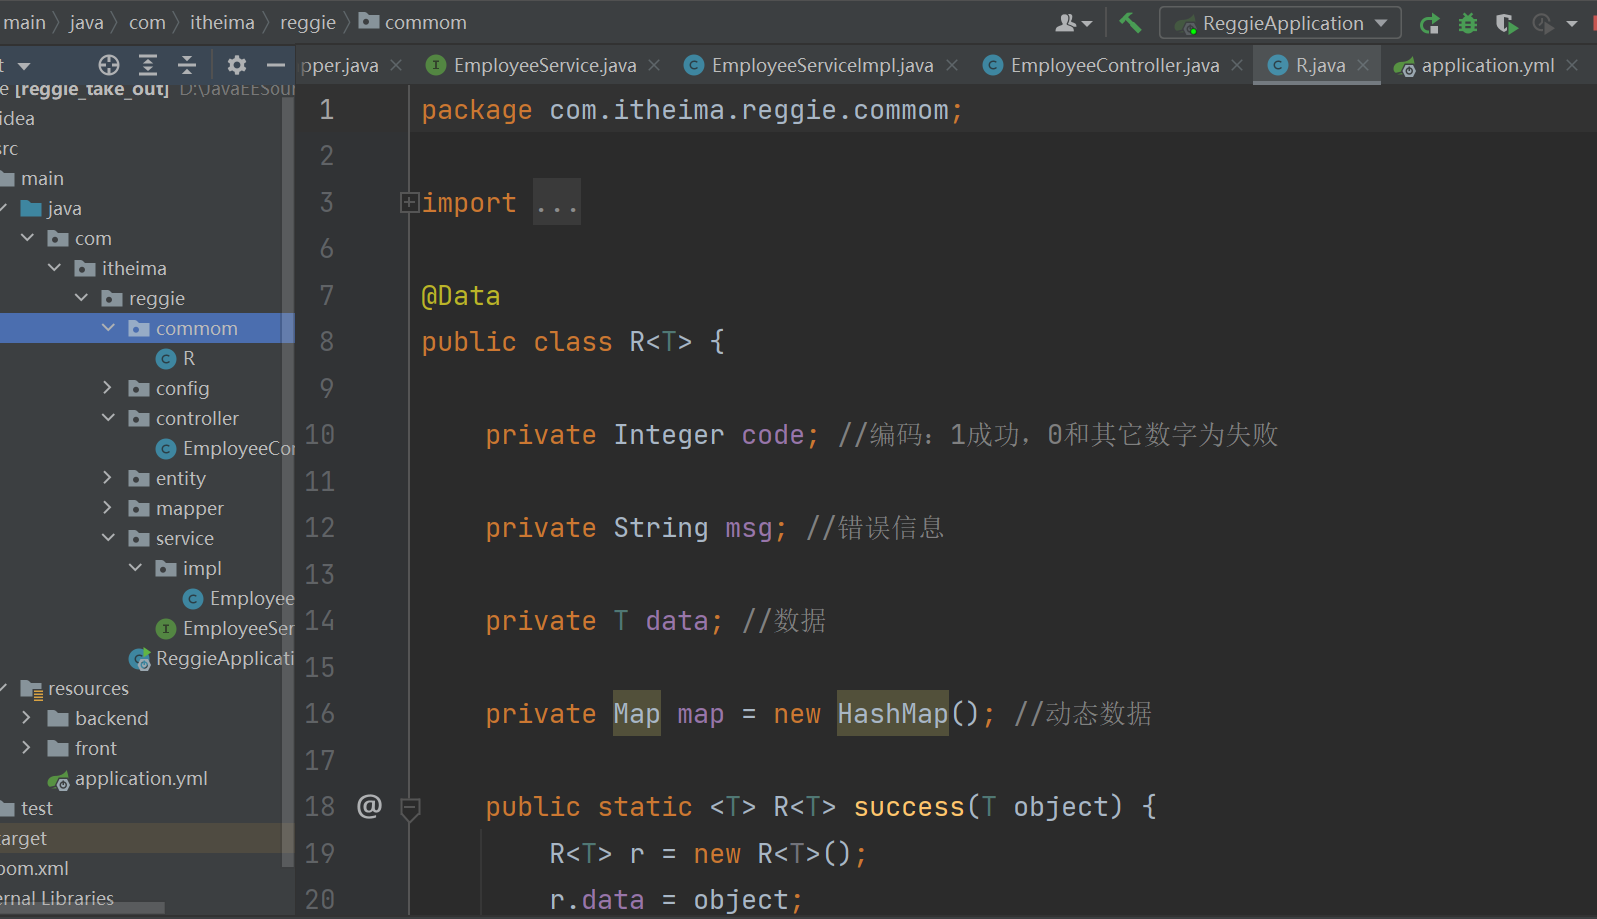Switch to the EmployeeService.java tab
Image resolution: width=1597 pixels, height=919 pixels.
(x=544, y=65)
